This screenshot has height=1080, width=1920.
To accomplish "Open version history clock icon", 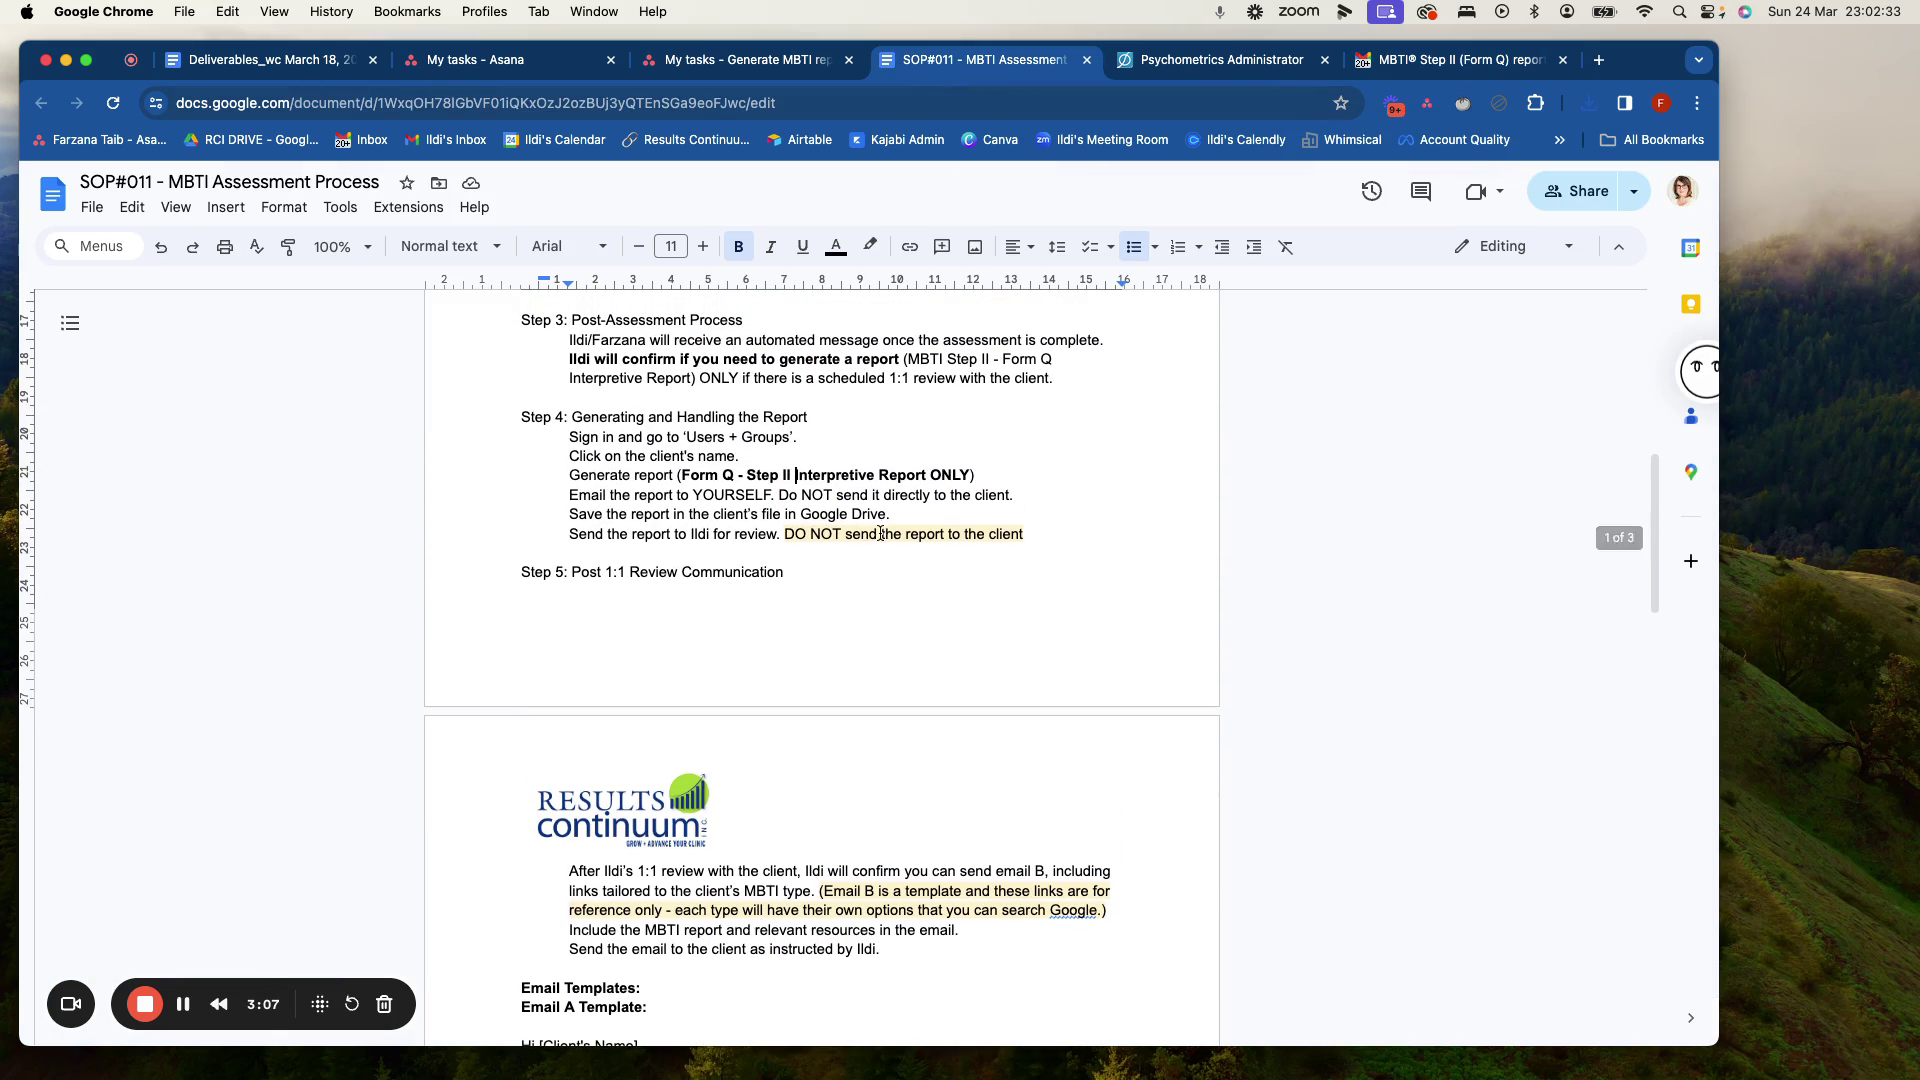I will click(1371, 191).
